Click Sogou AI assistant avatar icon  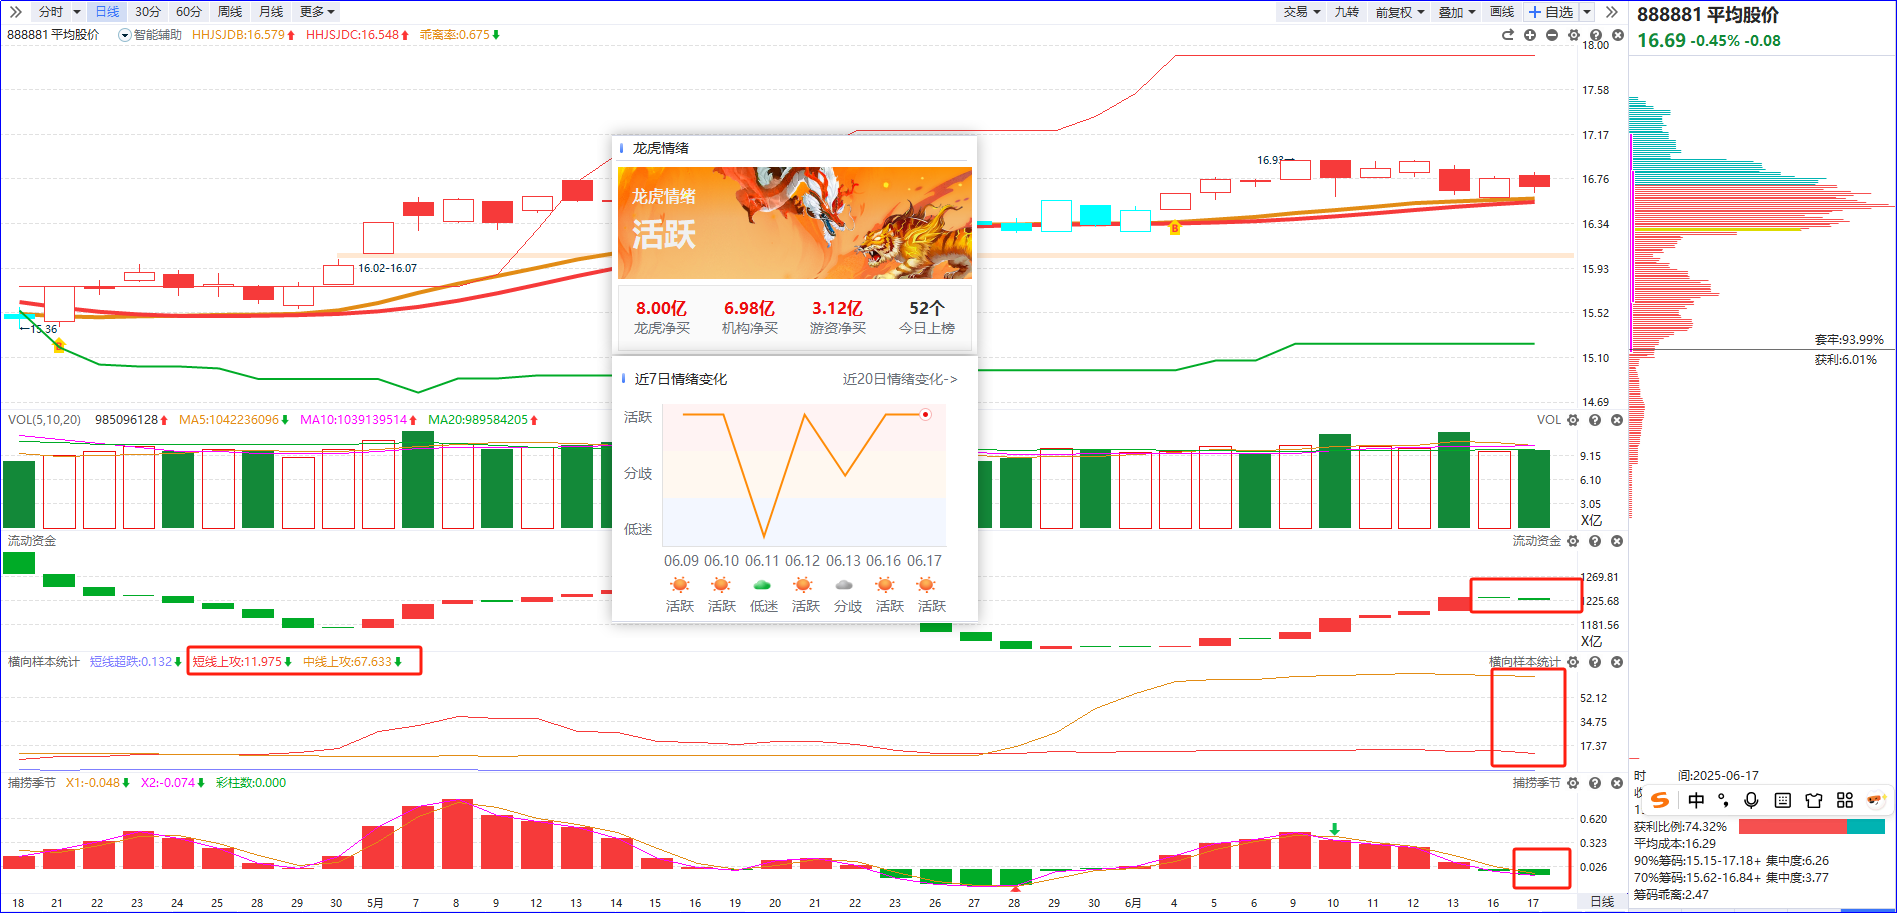coord(1875,800)
